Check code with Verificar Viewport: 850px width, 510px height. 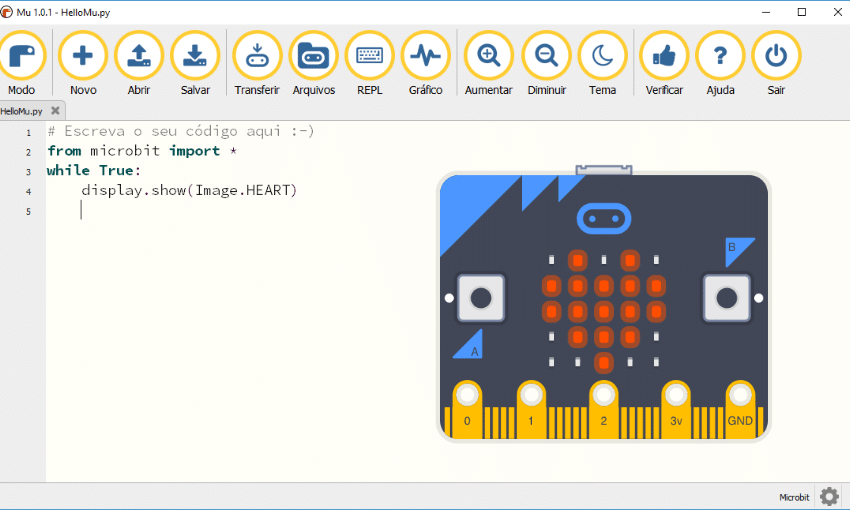(664, 57)
